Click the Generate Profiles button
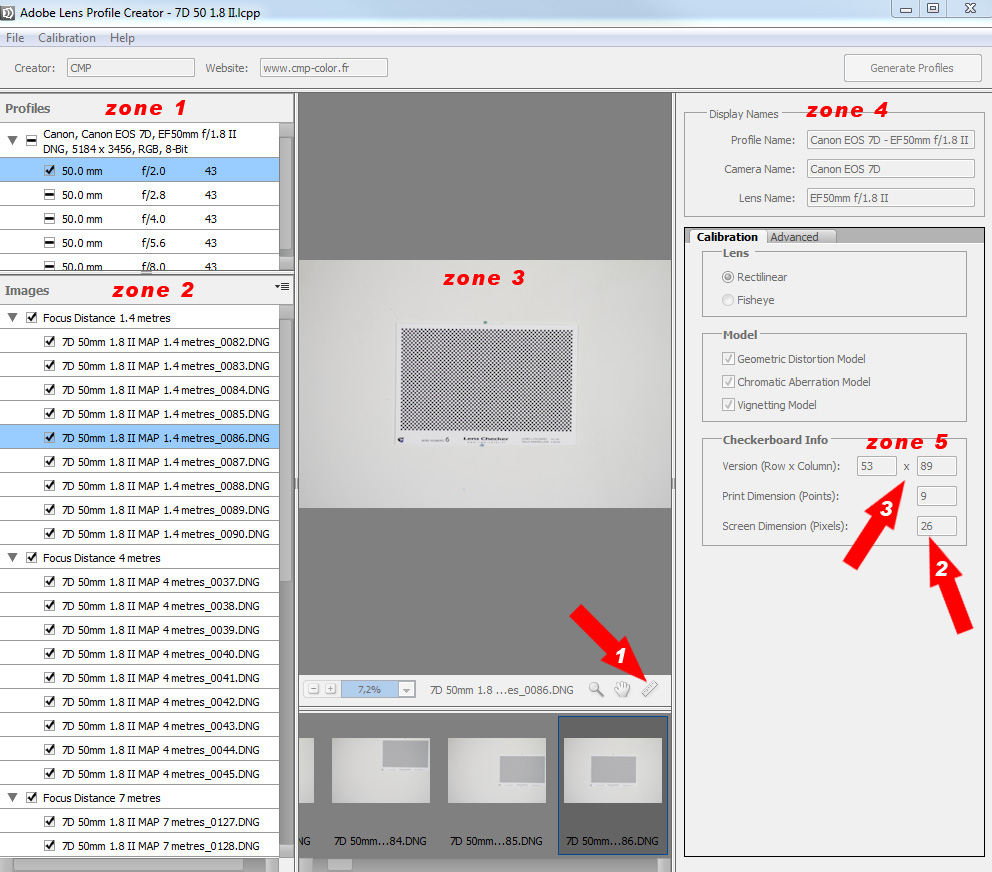The width and height of the screenshot is (992, 872). point(912,68)
